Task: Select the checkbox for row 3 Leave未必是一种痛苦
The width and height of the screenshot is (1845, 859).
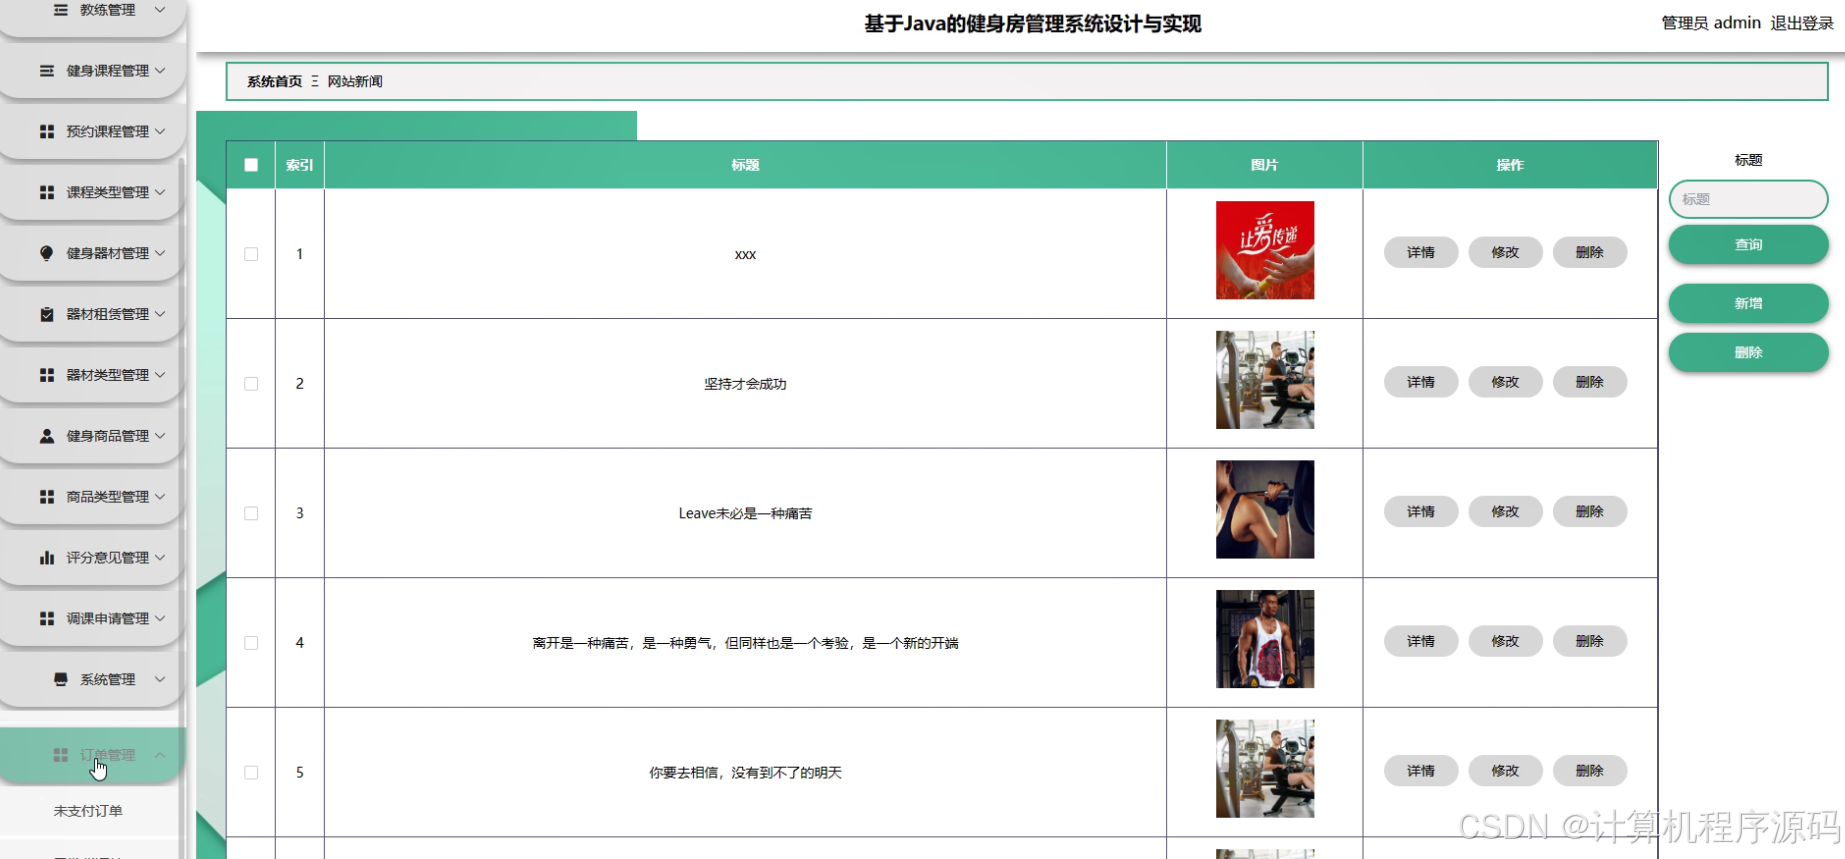Action: tap(251, 513)
